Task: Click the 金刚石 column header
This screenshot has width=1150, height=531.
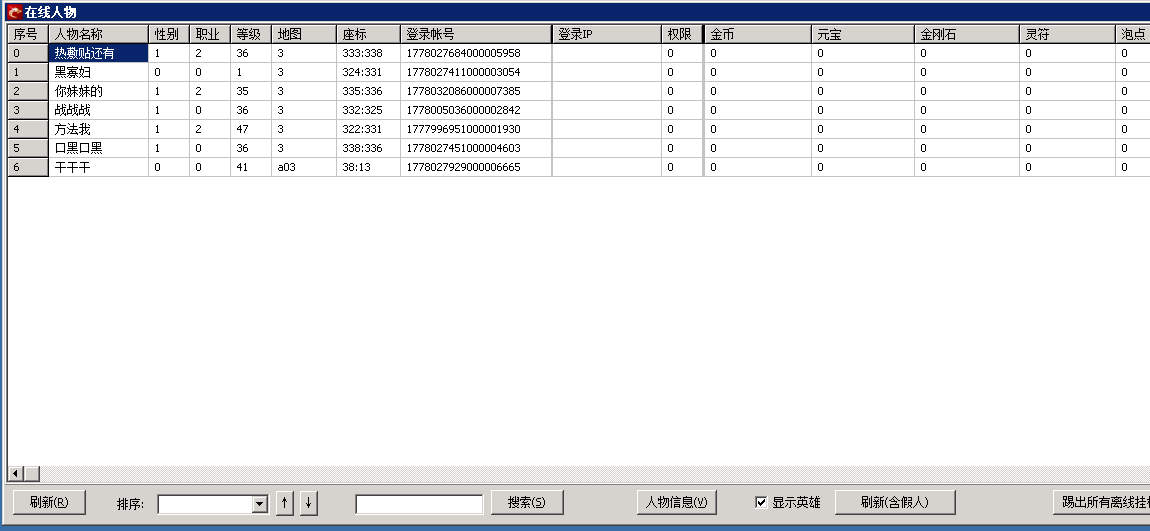Action: (967, 34)
